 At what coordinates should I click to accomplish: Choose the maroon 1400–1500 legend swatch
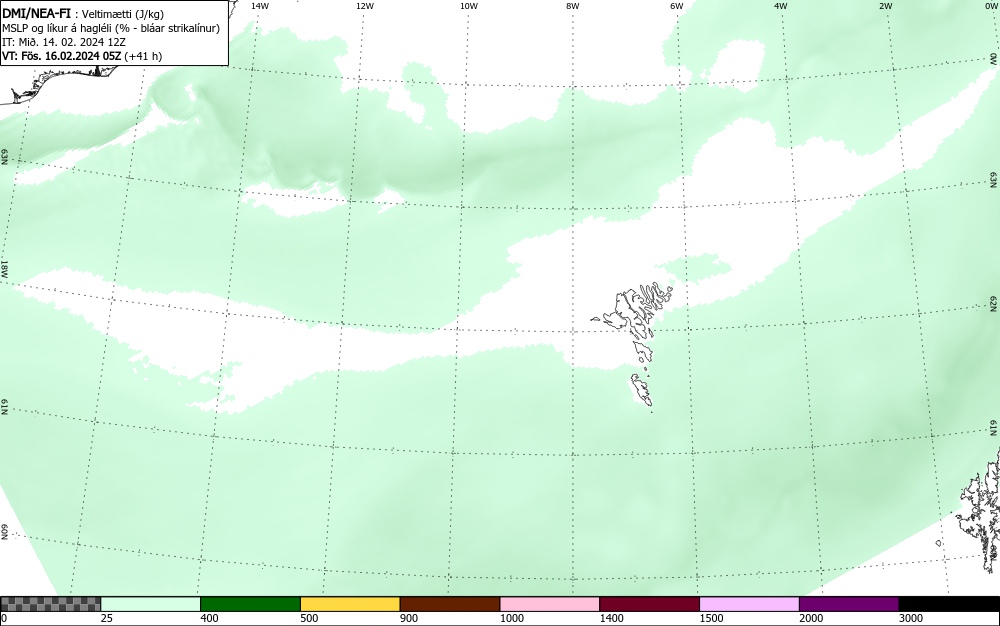click(x=649, y=604)
